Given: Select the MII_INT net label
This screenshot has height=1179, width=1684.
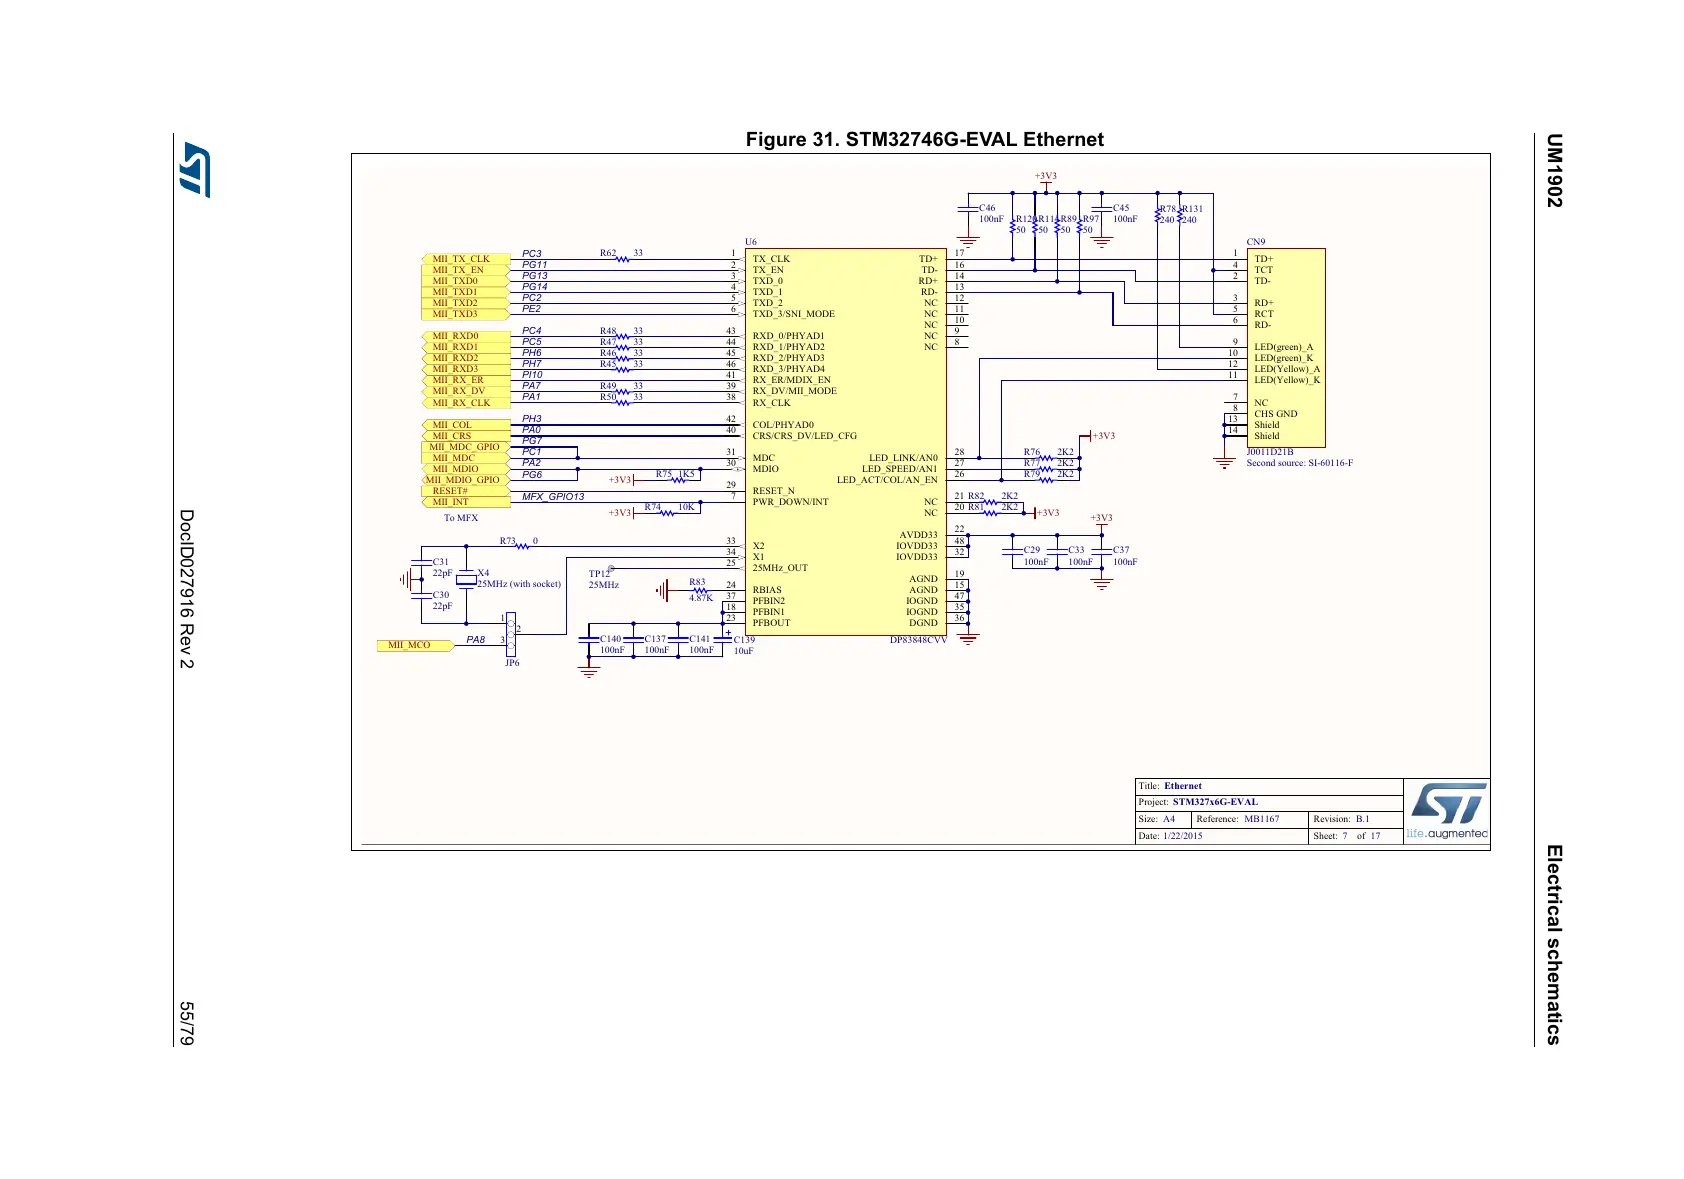Looking at the screenshot, I should (465, 502).
